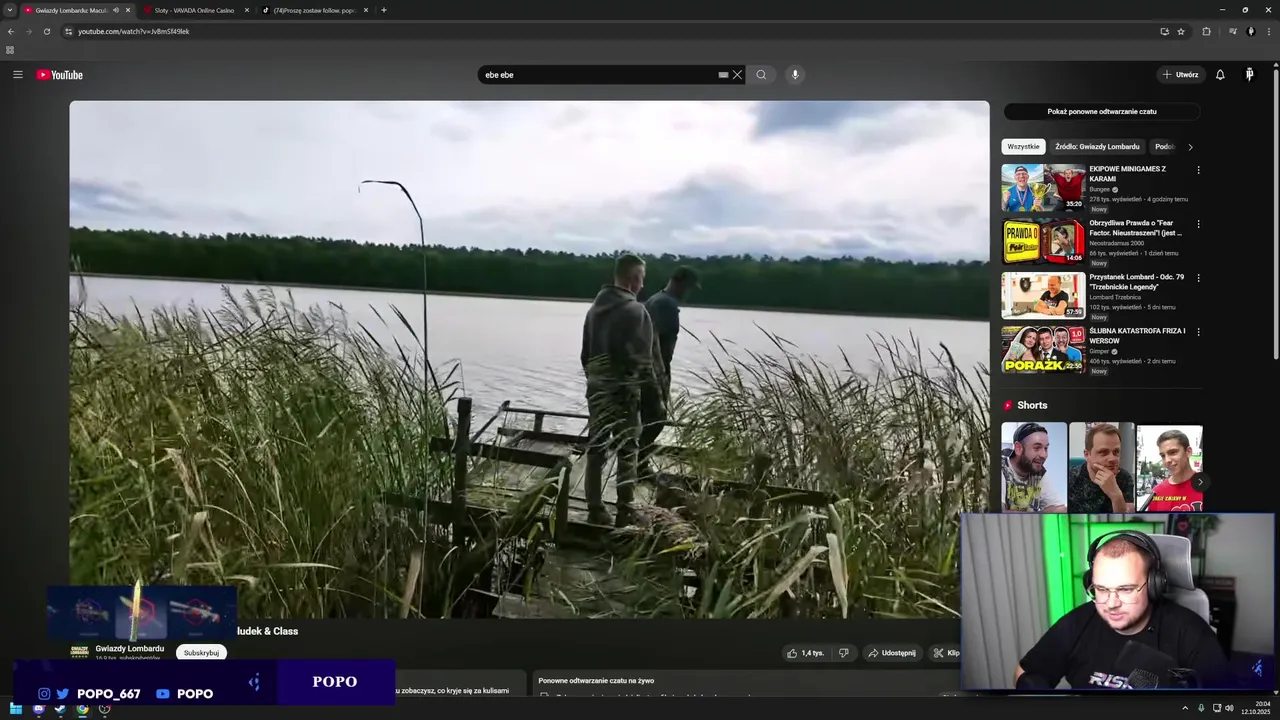Screen dimensions: 1280x720
Task: Mute the tab via its speaker icon
Action: click(116, 10)
